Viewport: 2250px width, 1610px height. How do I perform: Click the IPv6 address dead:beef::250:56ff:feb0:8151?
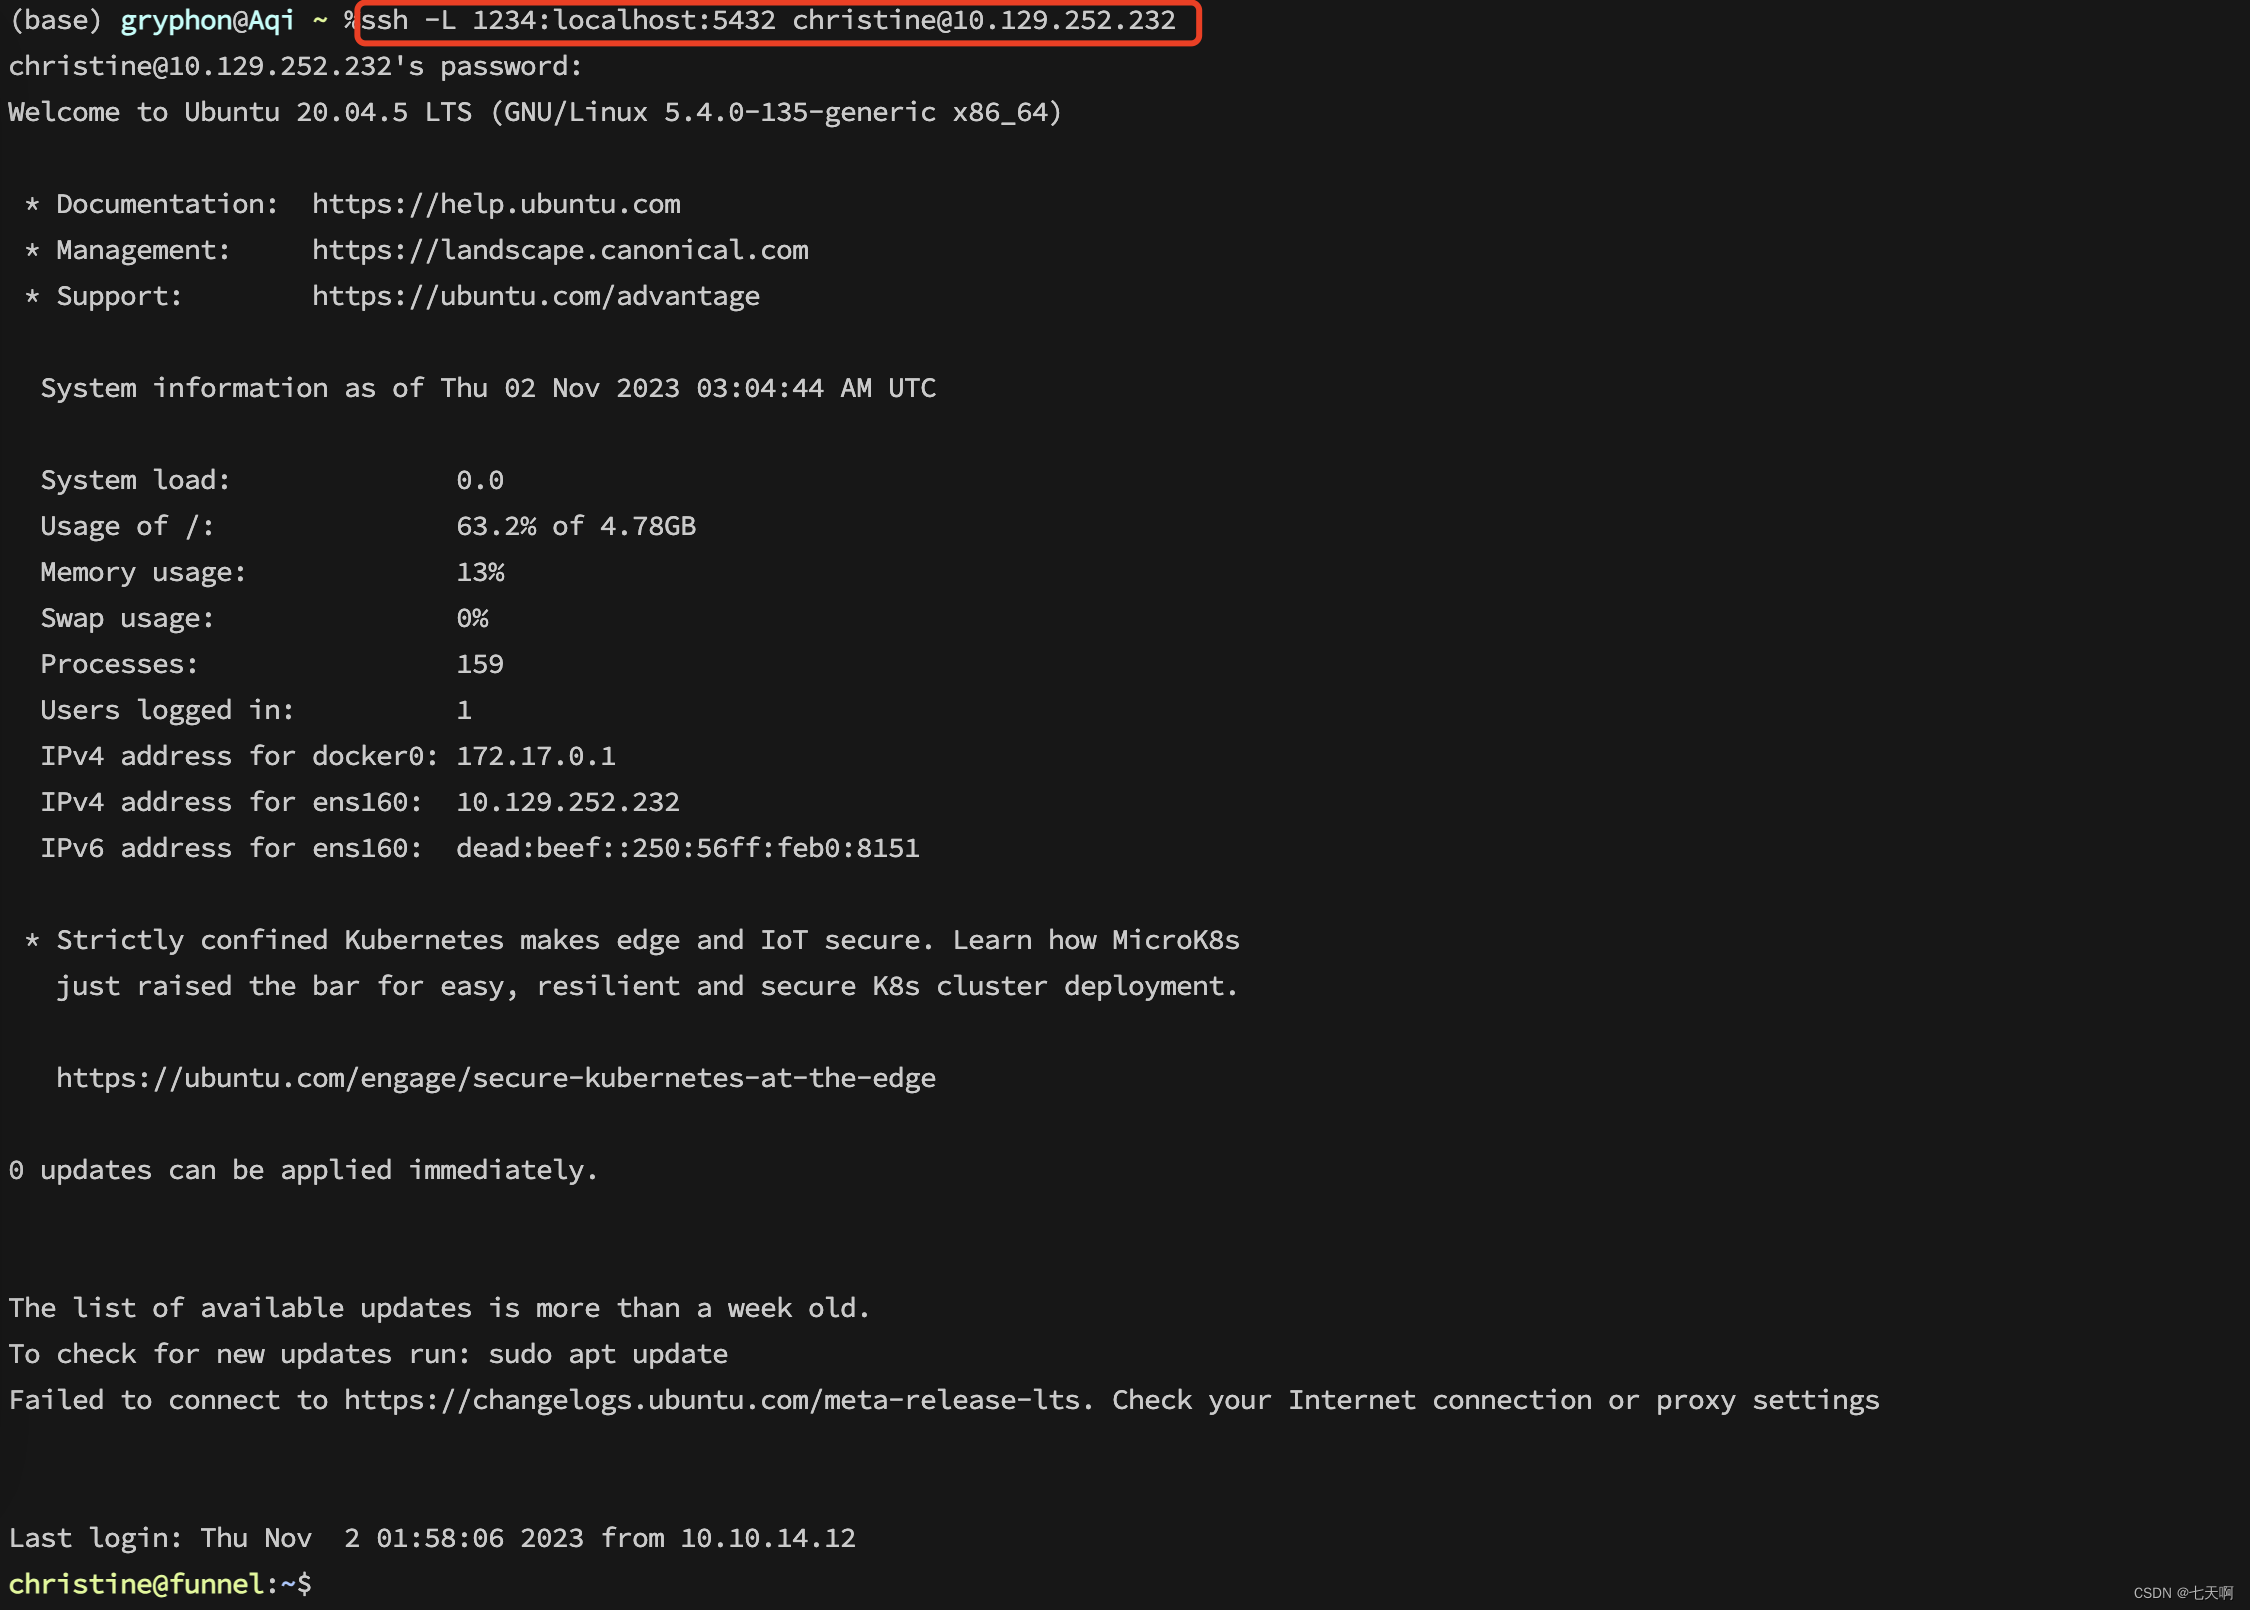click(687, 848)
